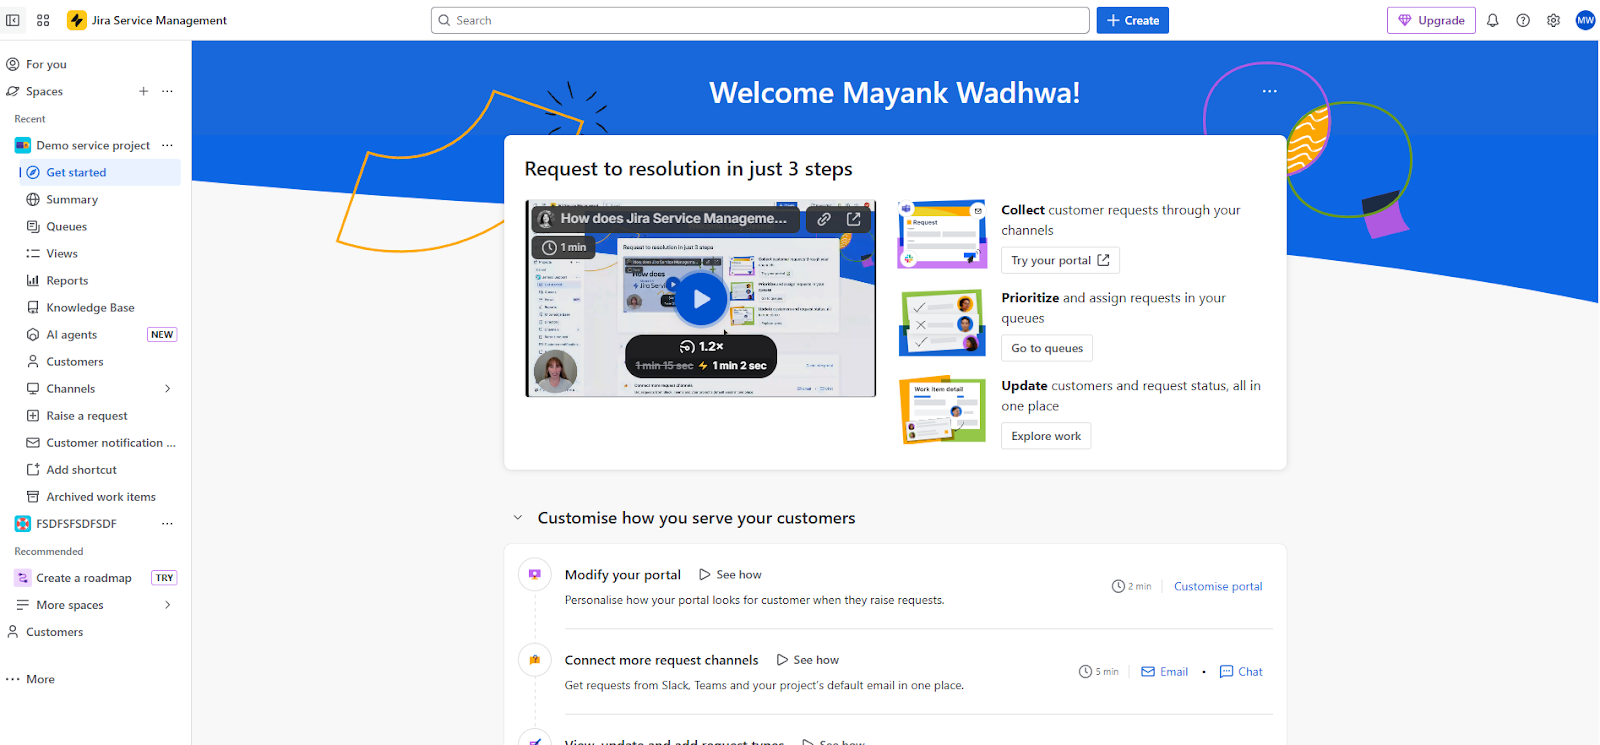1600x745 pixels.
Task: Collapse the sidebar using top-left panel icon
Action: click(13, 20)
